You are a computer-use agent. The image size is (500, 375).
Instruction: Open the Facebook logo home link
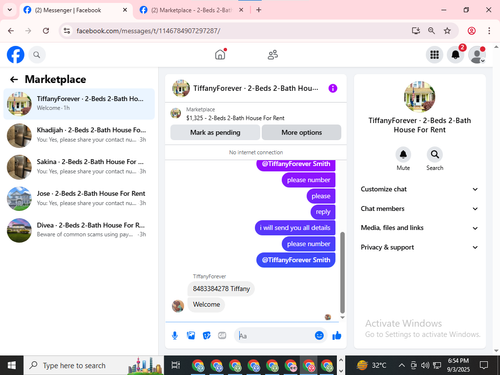(x=15, y=55)
